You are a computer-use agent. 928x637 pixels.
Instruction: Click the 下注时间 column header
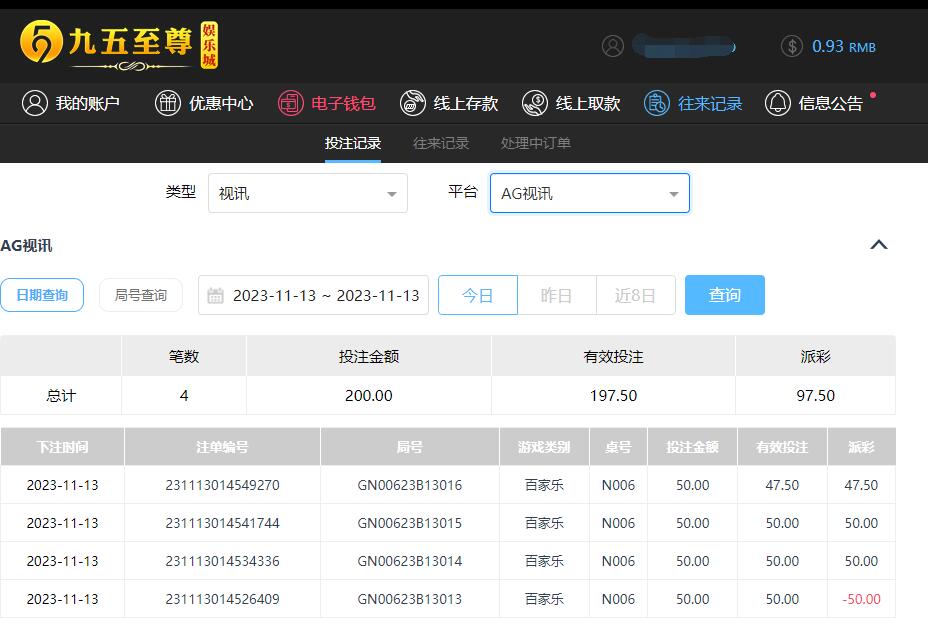pos(62,447)
